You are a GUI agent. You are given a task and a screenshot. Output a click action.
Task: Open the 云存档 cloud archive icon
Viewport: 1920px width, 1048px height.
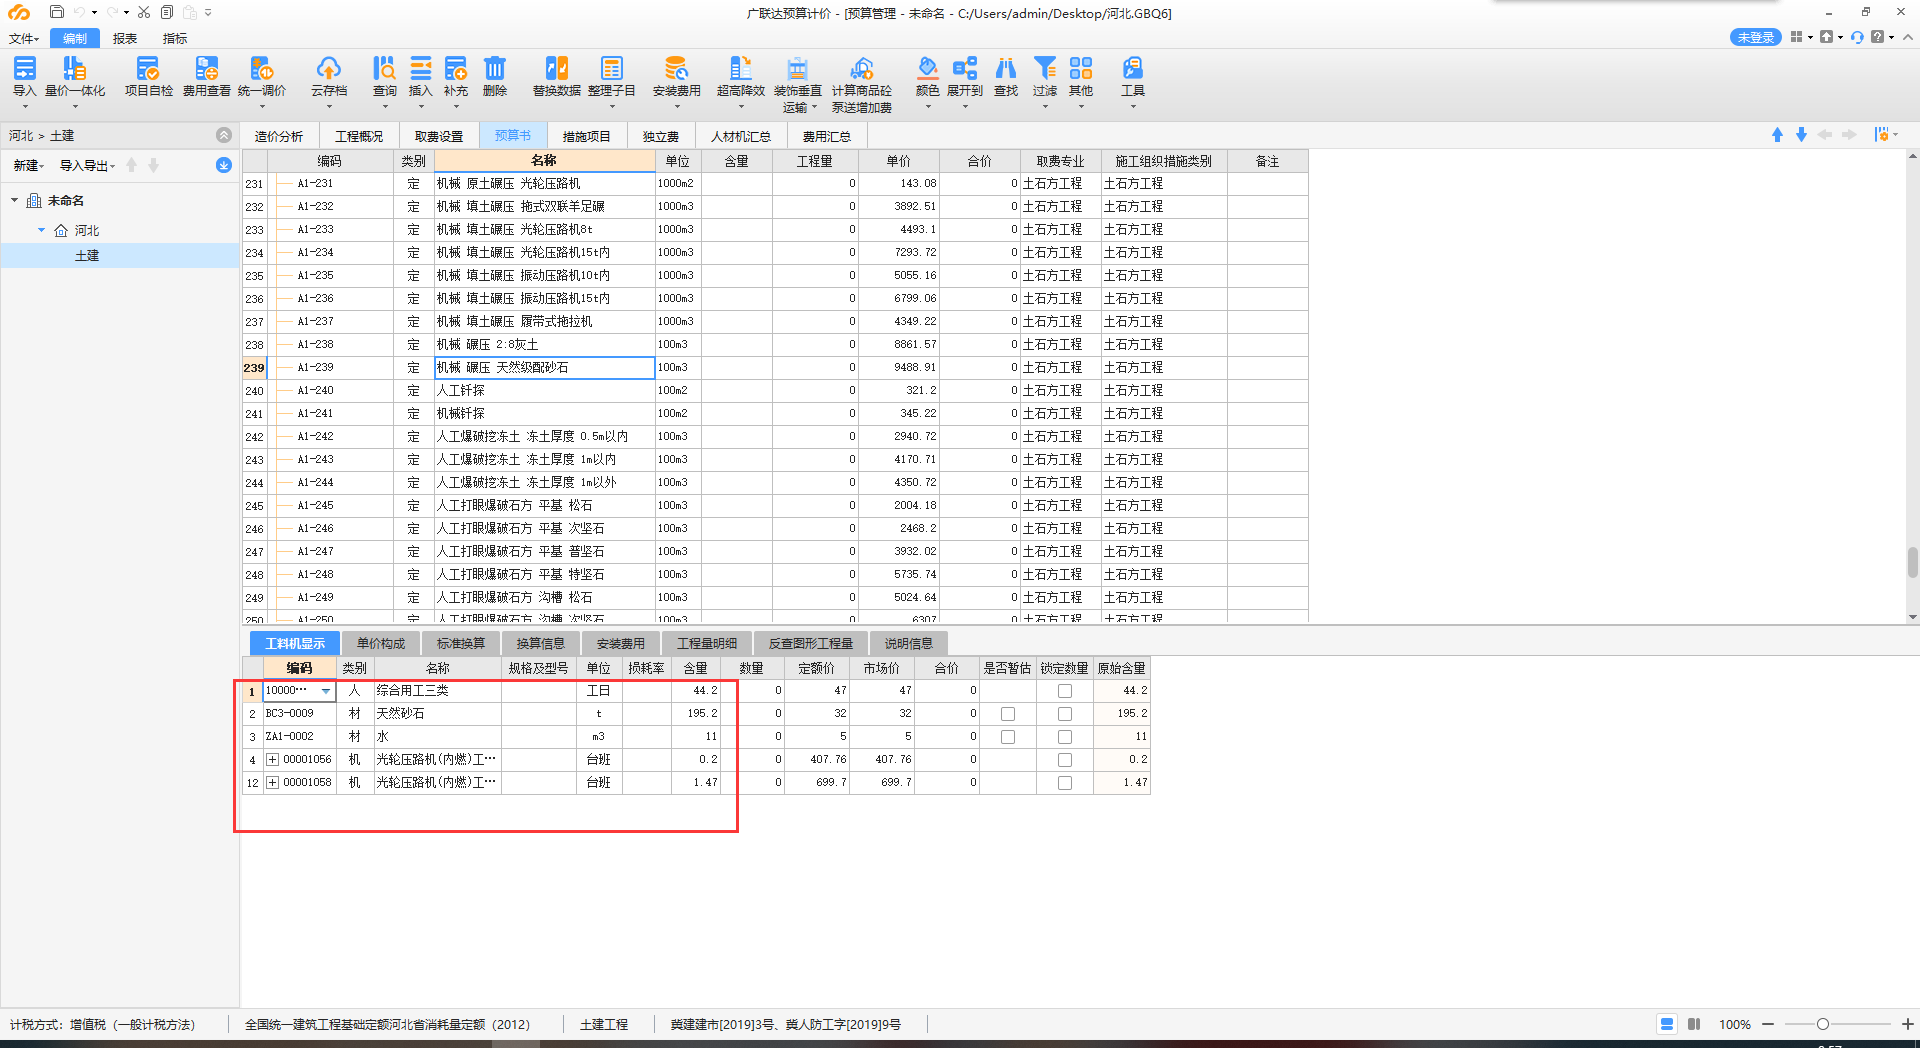click(329, 77)
